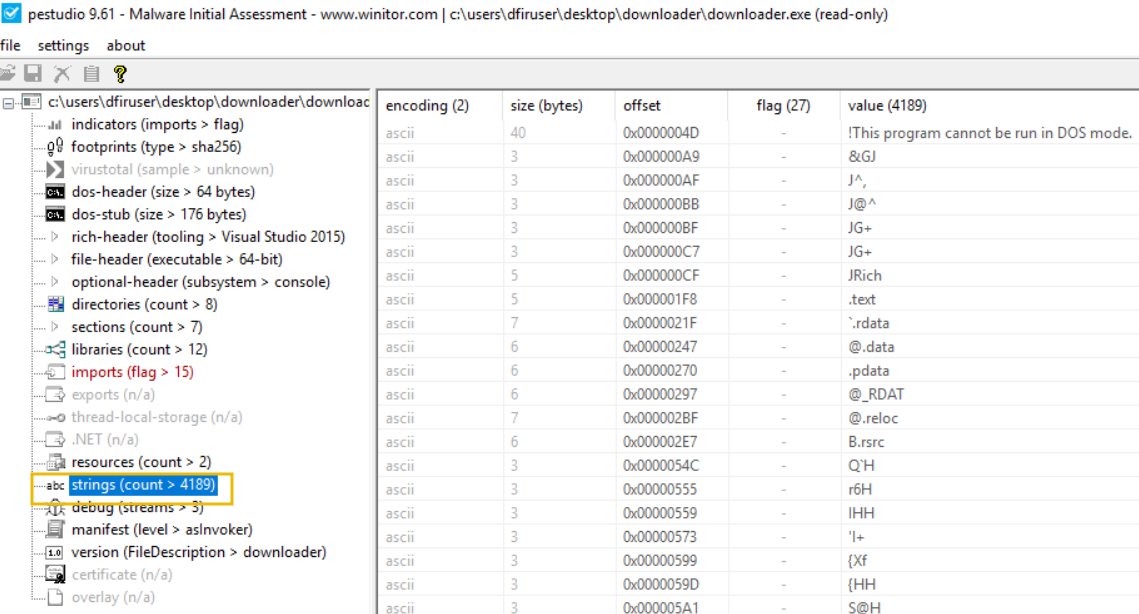Sort strings by the offset column header
Viewport: 1139px width, 614px height.
[x=640, y=105]
